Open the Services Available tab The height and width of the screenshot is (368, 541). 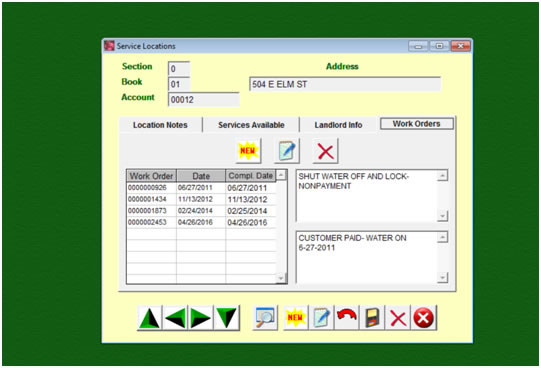(x=251, y=125)
